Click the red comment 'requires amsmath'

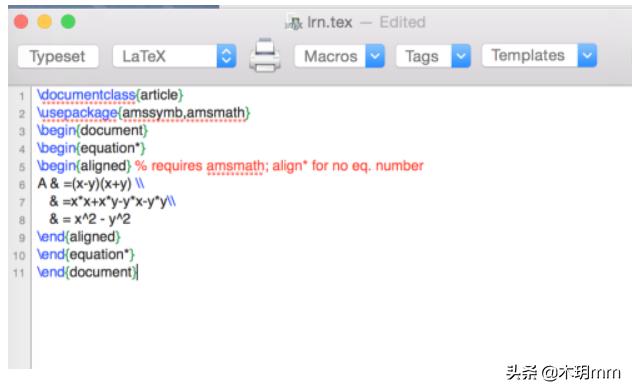[208, 166]
